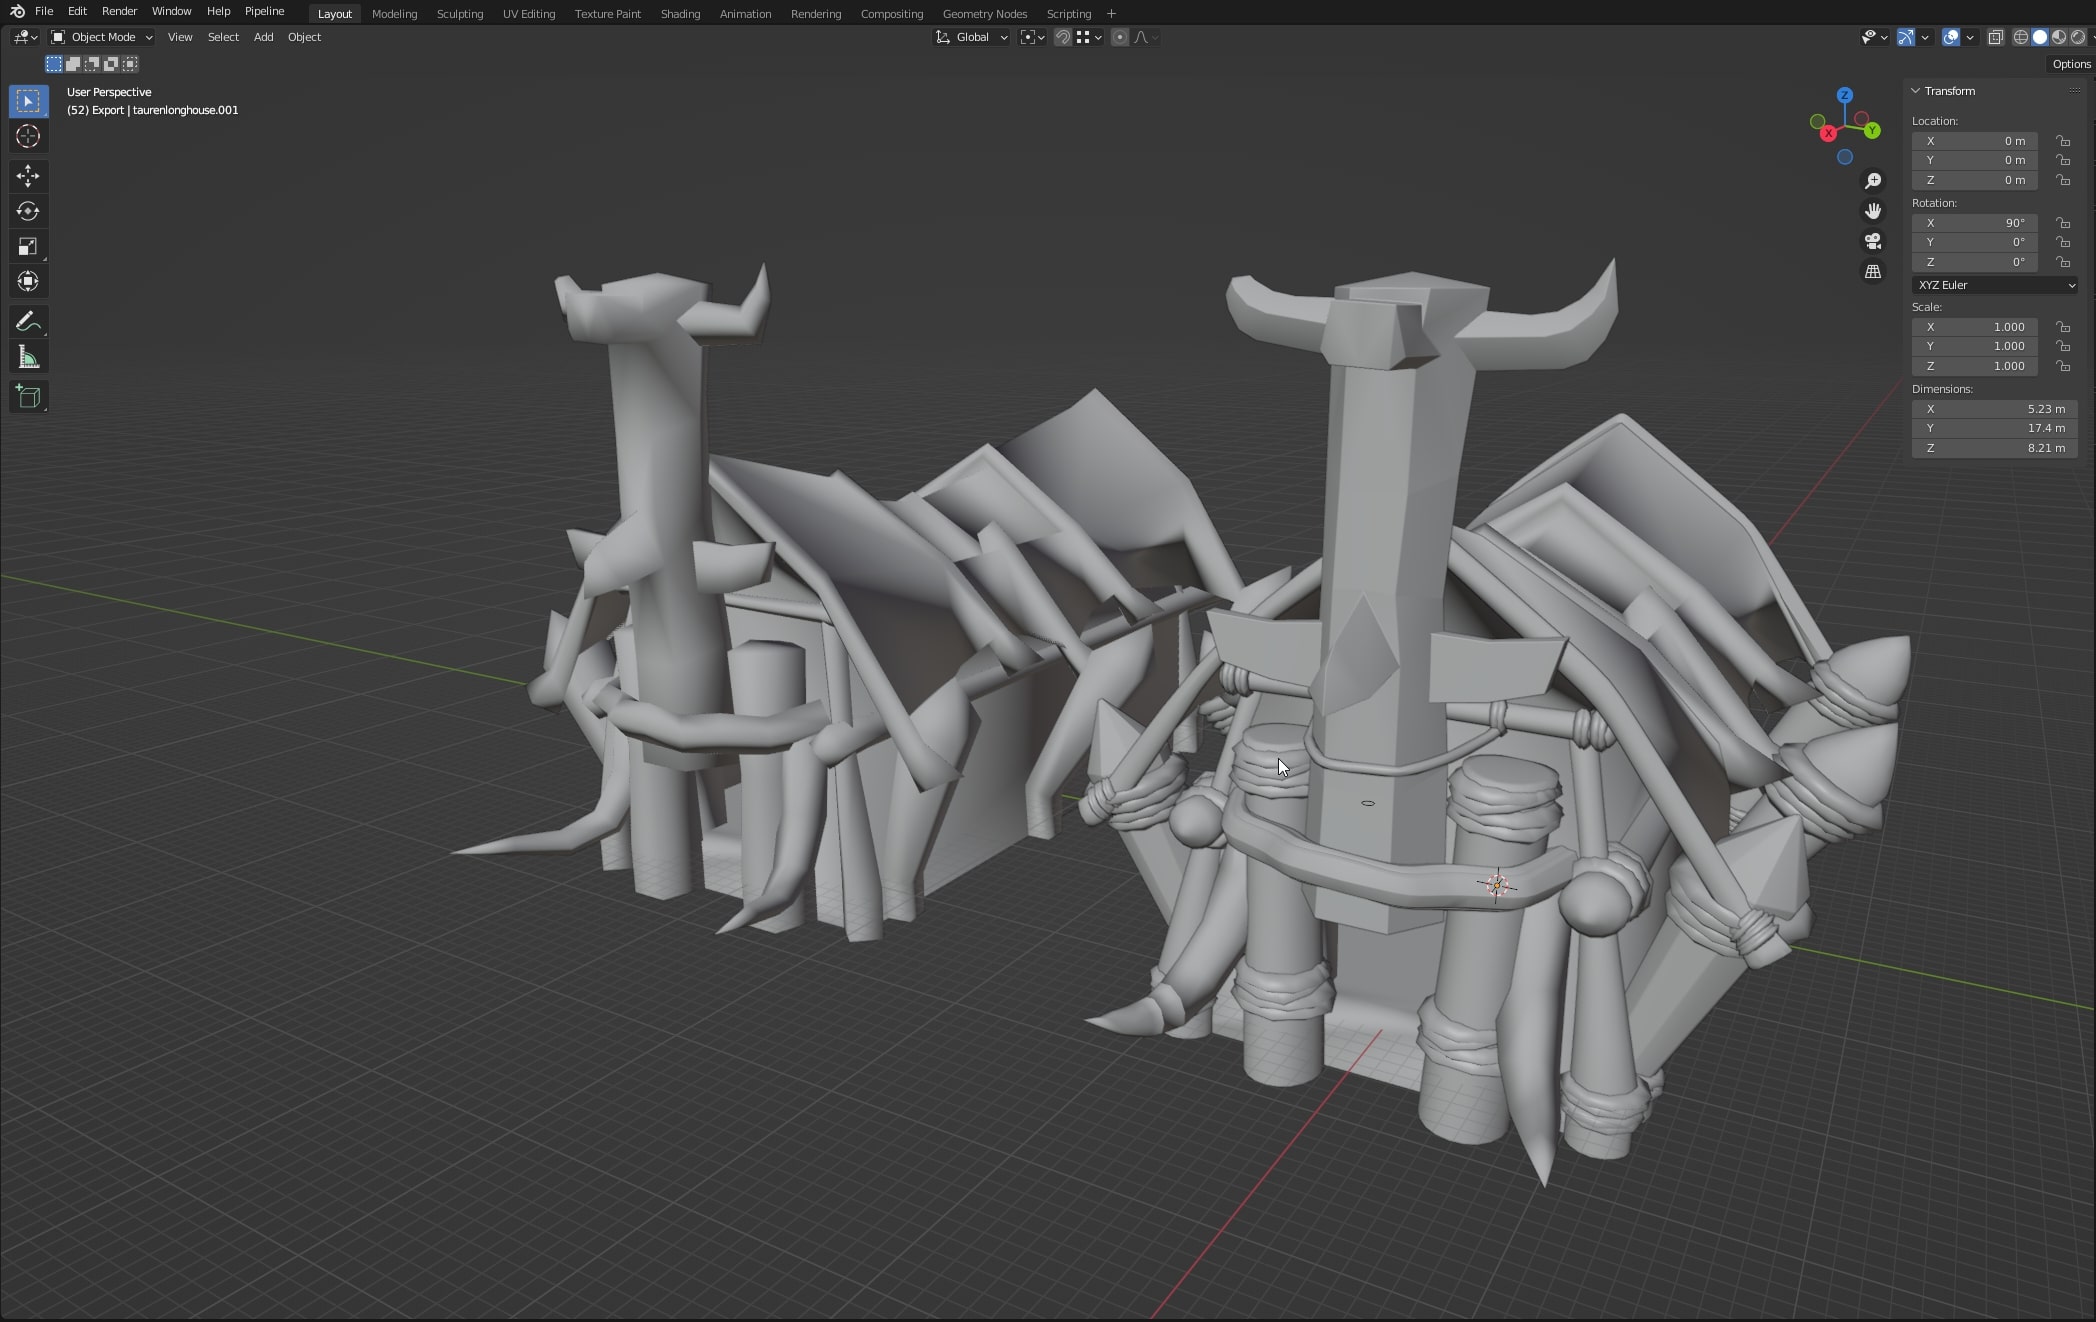Select the Measure tool
The height and width of the screenshot is (1322, 2096).
[28, 358]
